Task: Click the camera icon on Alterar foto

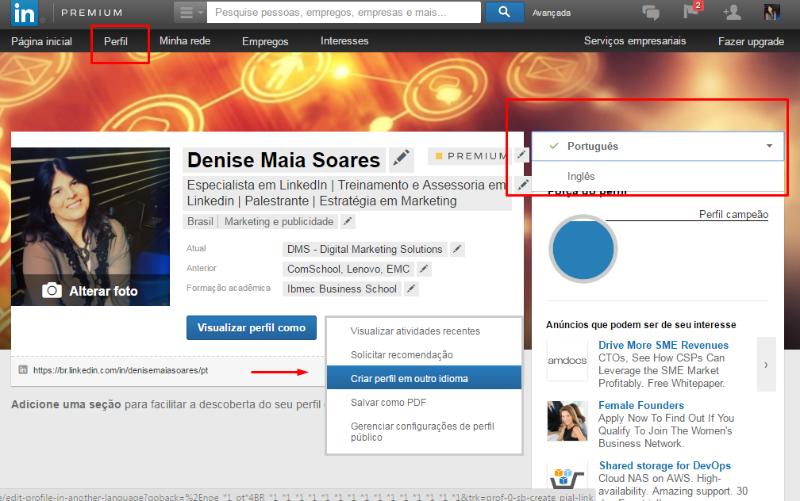Action: (52, 290)
